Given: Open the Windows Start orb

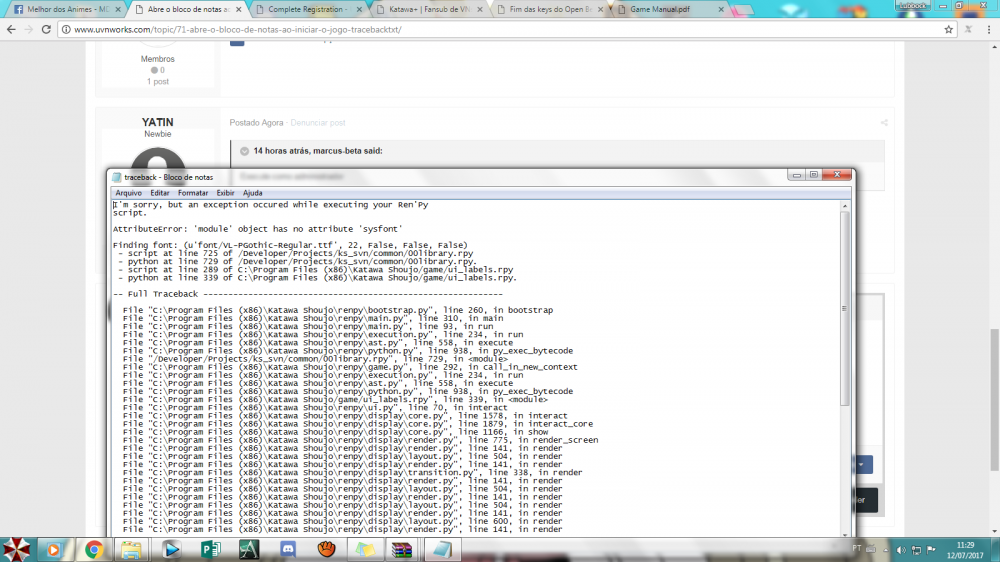Looking at the screenshot, I should [x=17, y=549].
